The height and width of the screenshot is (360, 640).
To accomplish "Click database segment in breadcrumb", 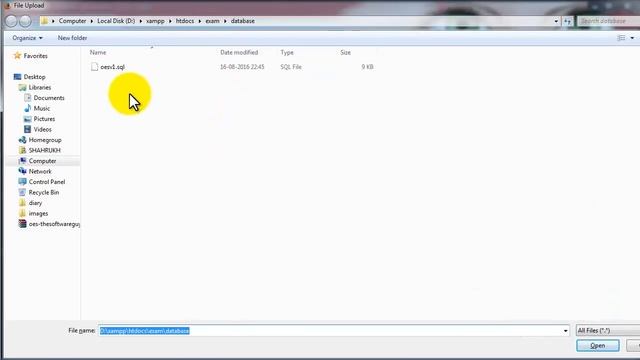I will point(242,21).
